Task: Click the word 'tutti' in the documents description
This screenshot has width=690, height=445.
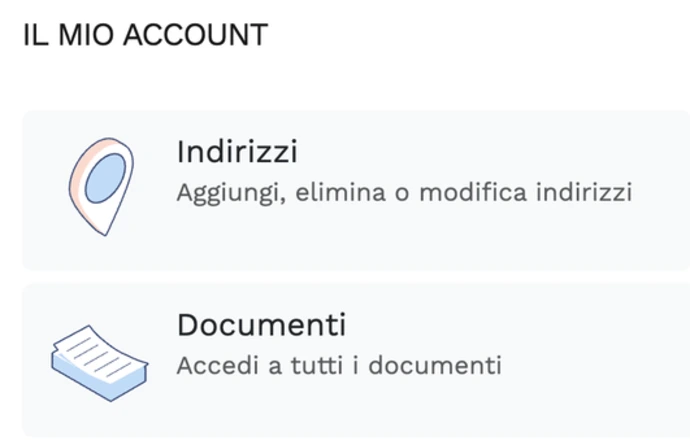Action: click(299, 364)
